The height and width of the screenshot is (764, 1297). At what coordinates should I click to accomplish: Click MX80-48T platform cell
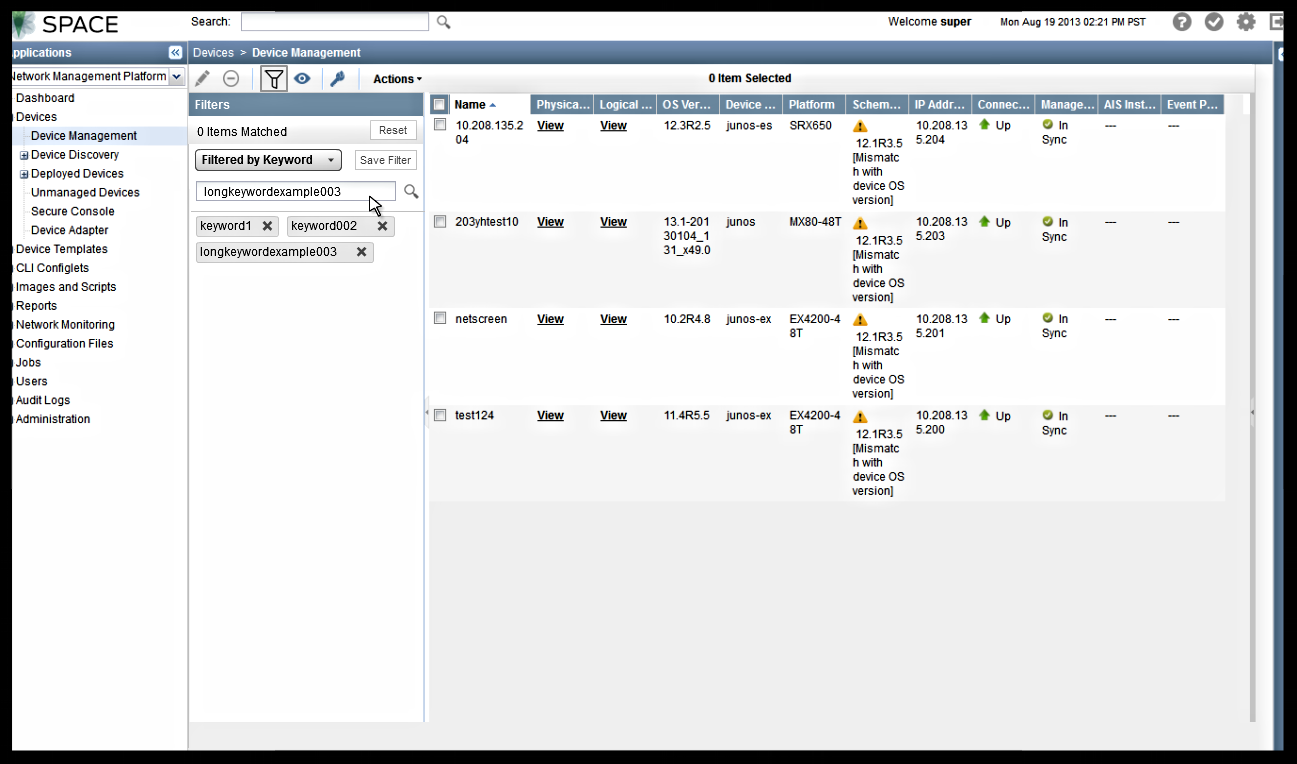click(x=815, y=222)
